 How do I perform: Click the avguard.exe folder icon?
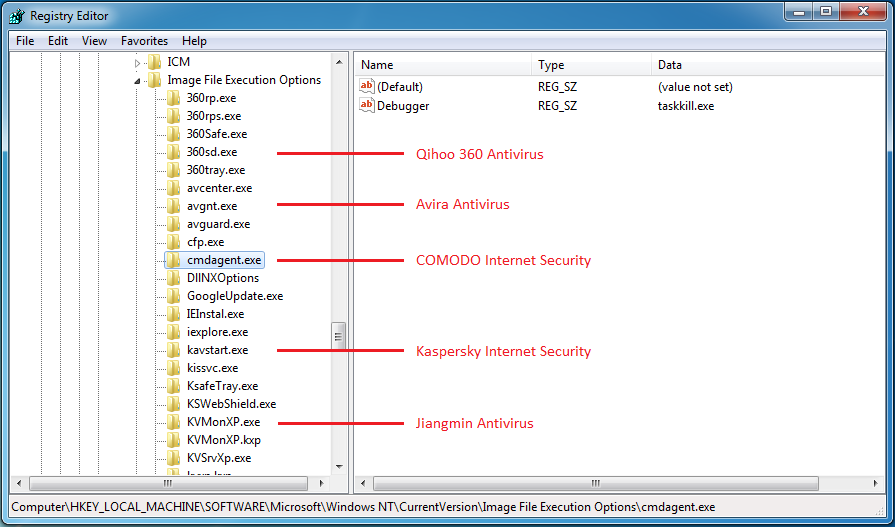pyautogui.click(x=174, y=224)
